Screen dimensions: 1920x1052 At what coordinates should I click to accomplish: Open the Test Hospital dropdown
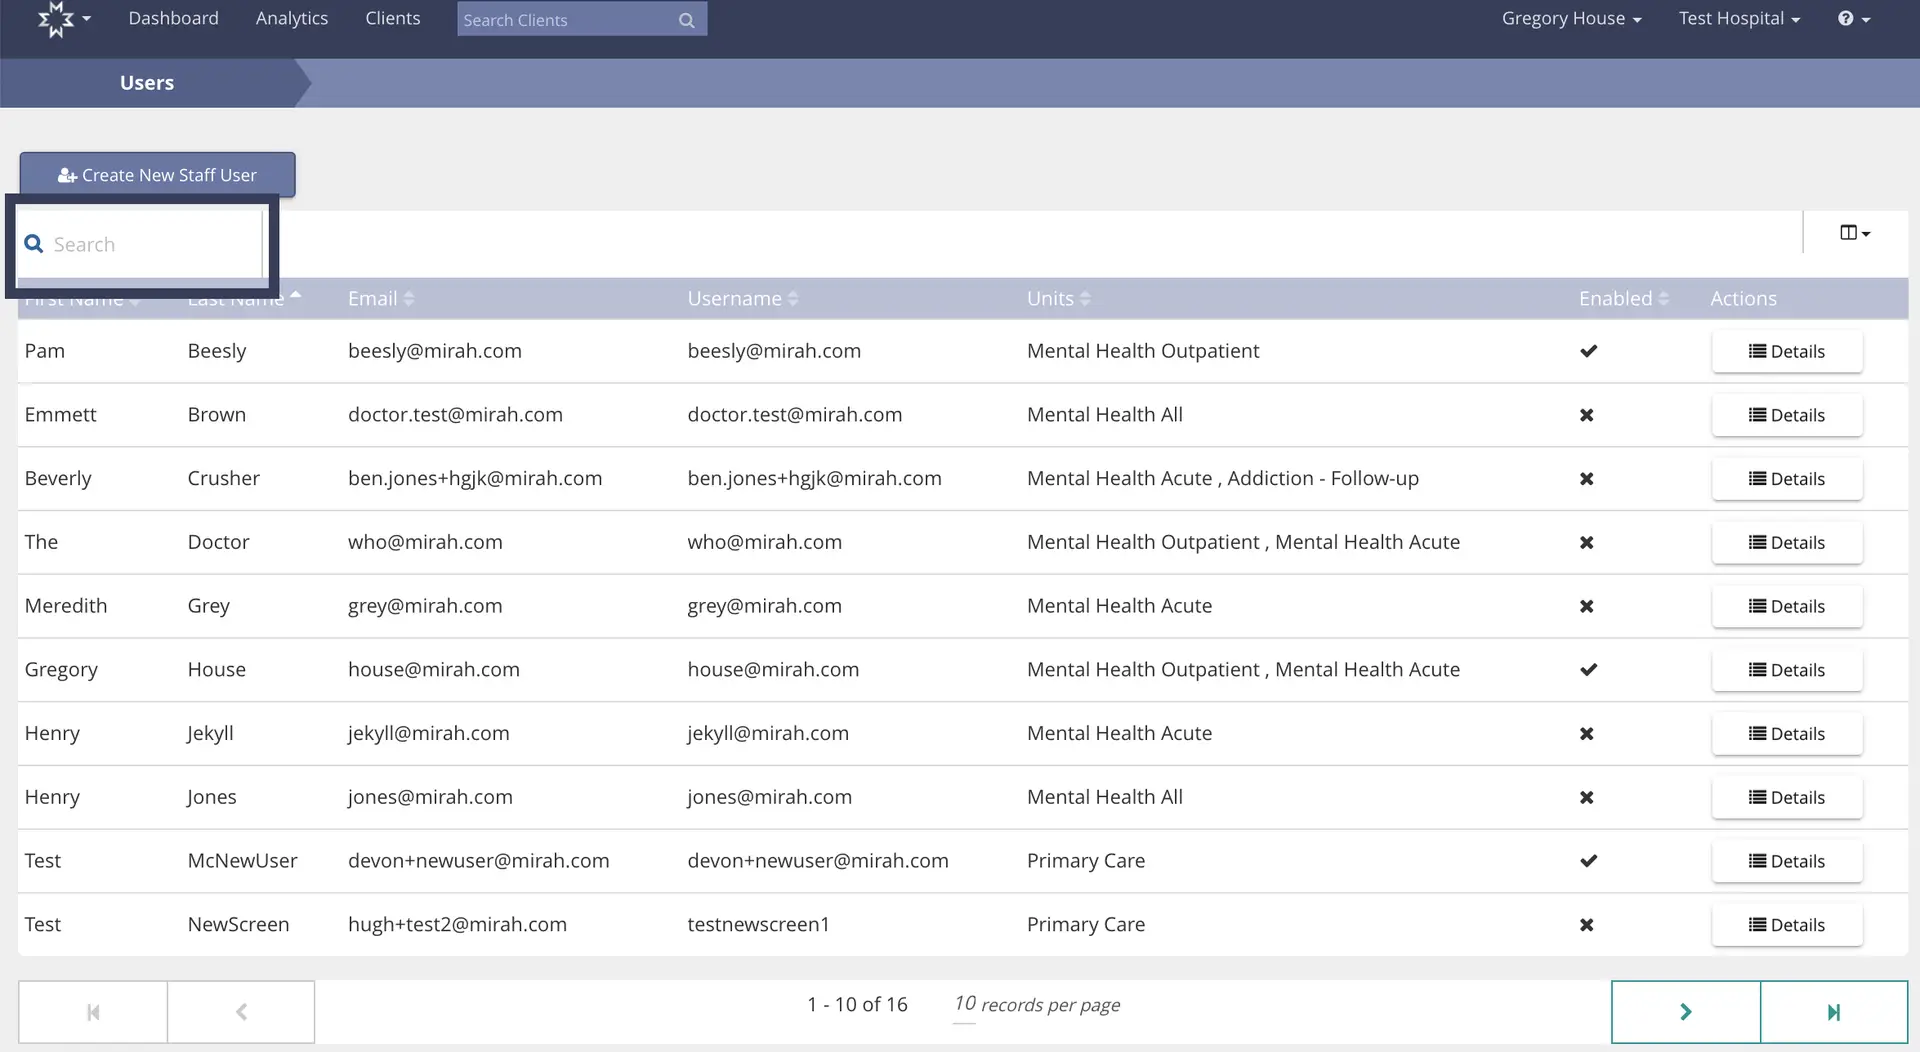click(x=1739, y=18)
